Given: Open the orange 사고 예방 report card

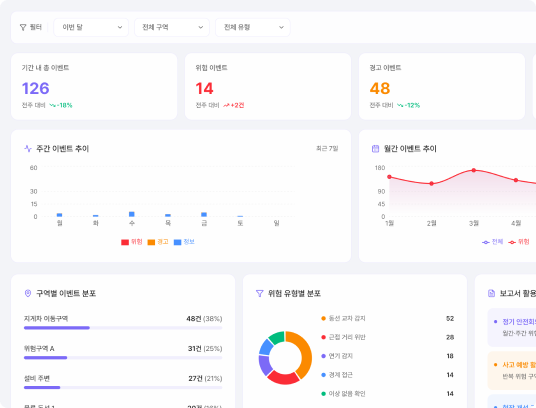Looking at the screenshot, I should point(512,370).
